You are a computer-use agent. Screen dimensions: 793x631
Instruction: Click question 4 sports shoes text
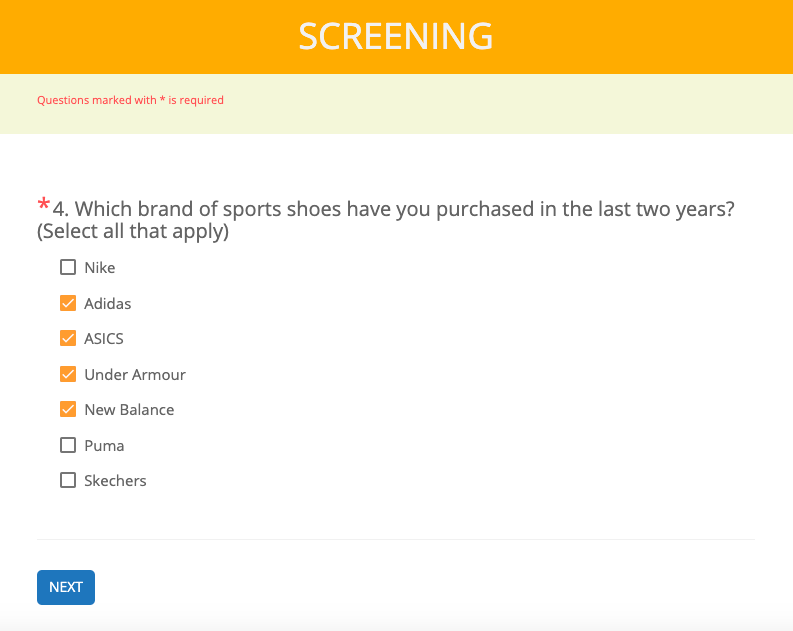(386, 219)
